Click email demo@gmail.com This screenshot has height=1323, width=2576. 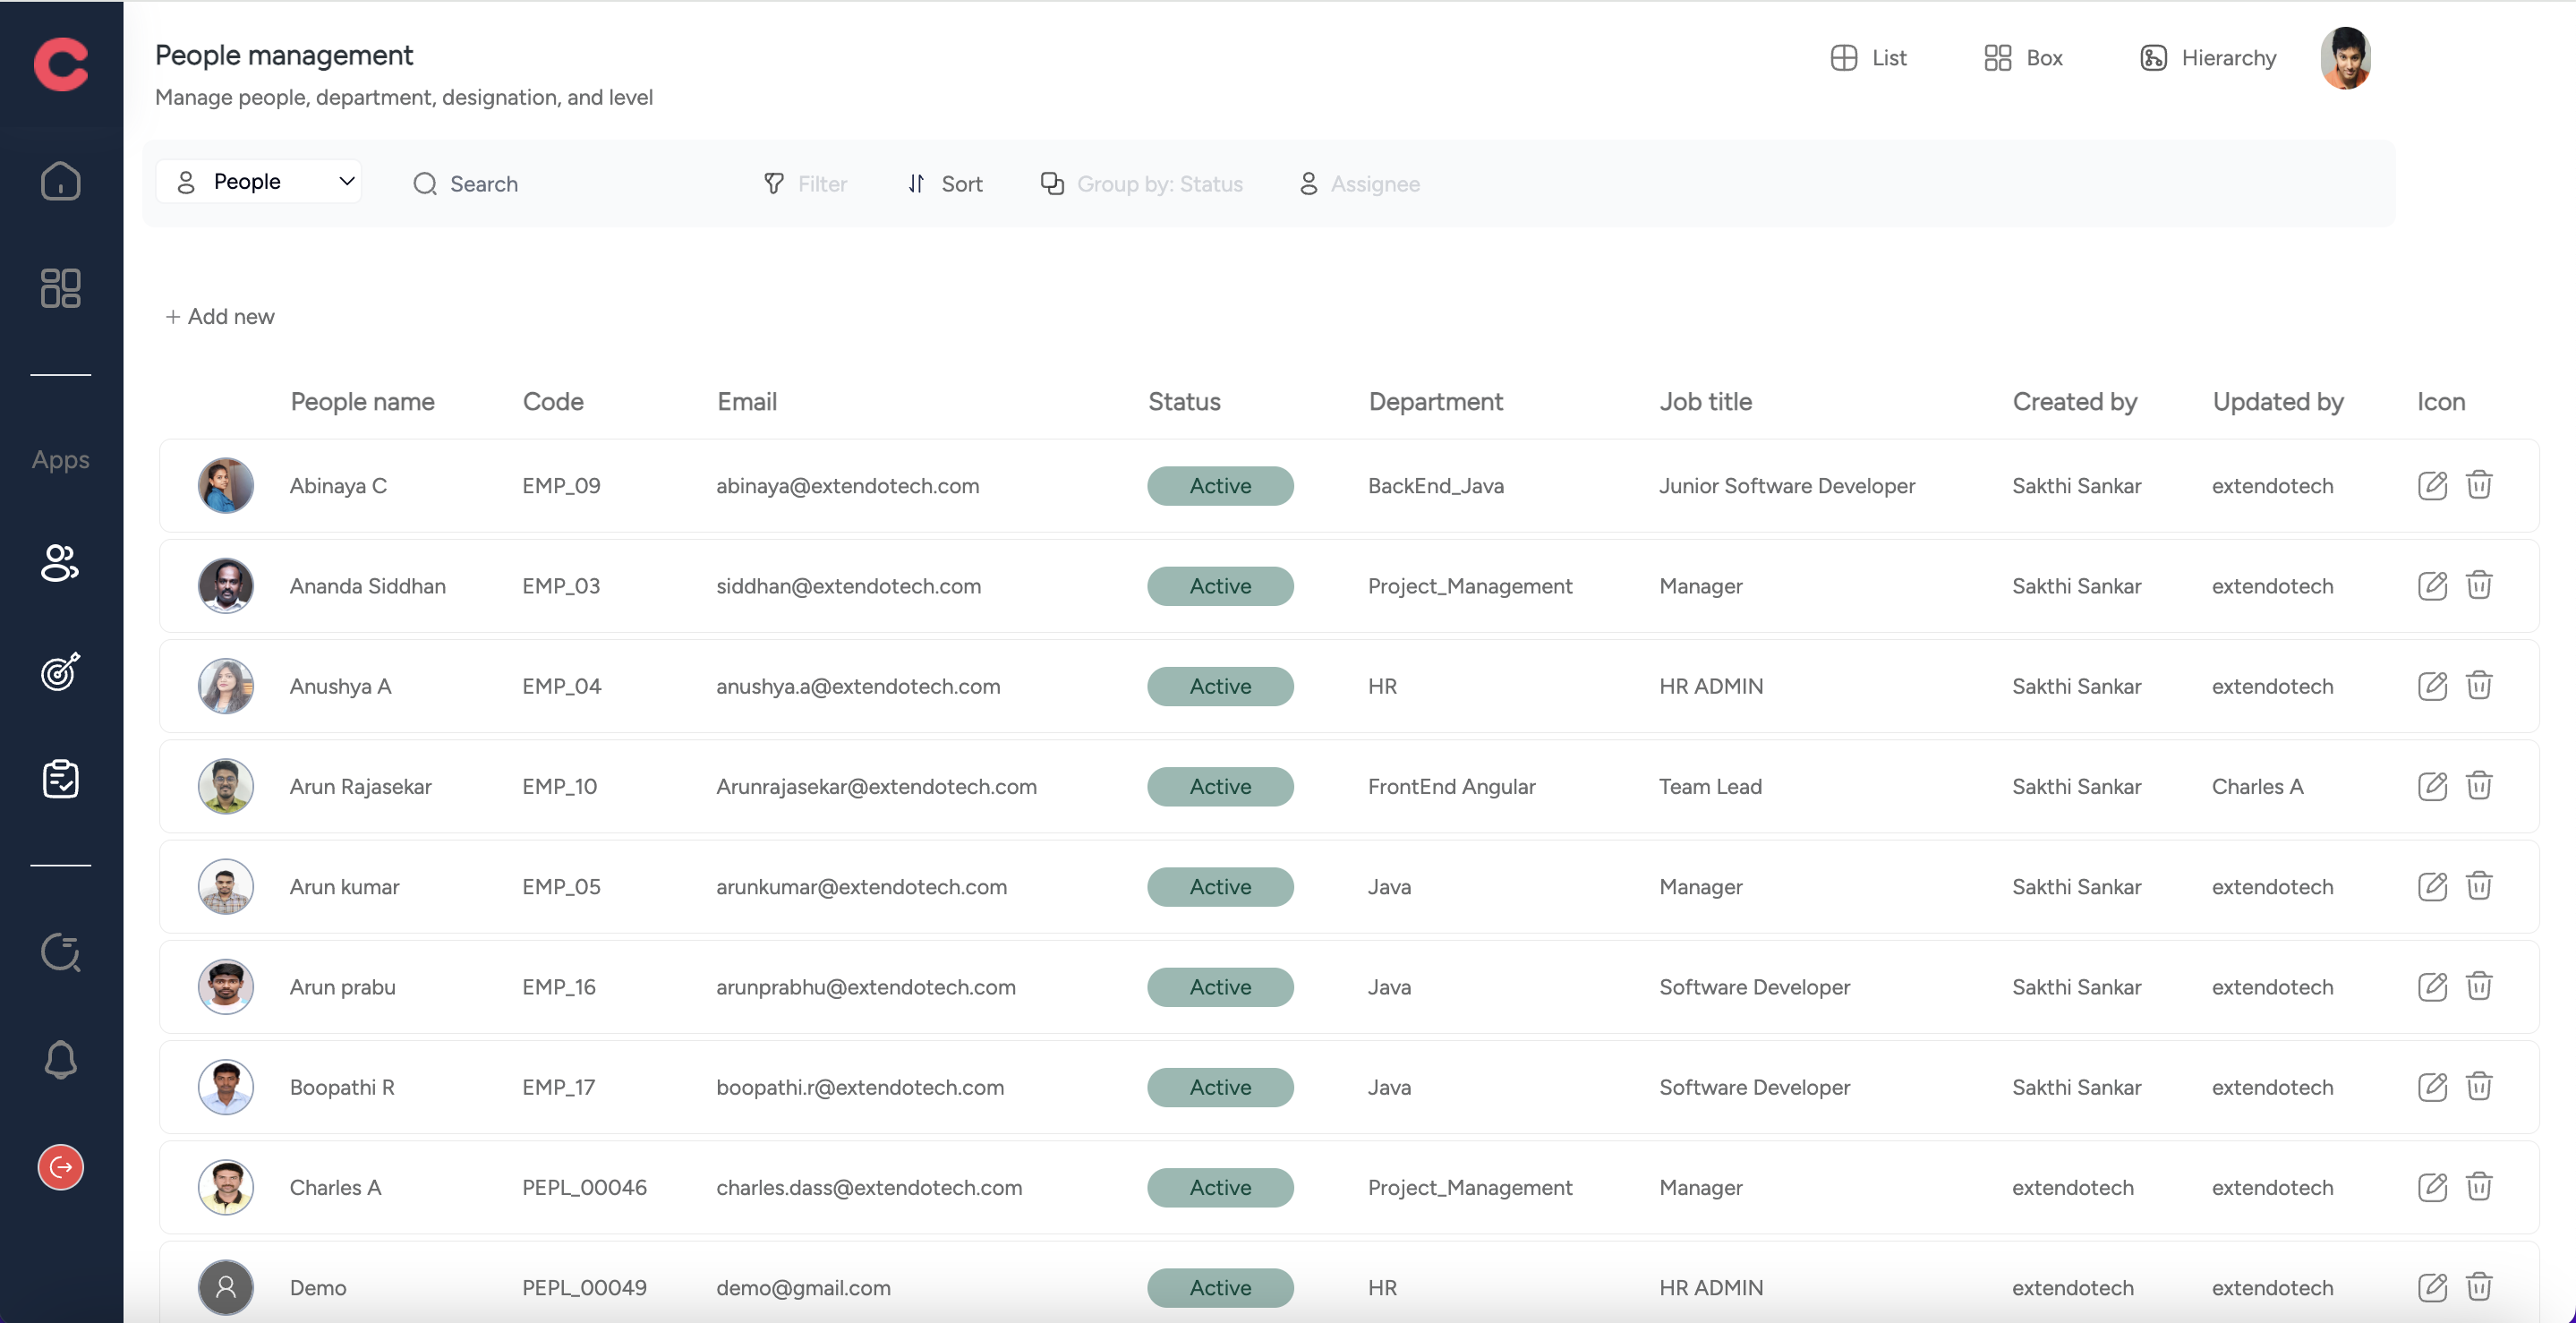[804, 1287]
